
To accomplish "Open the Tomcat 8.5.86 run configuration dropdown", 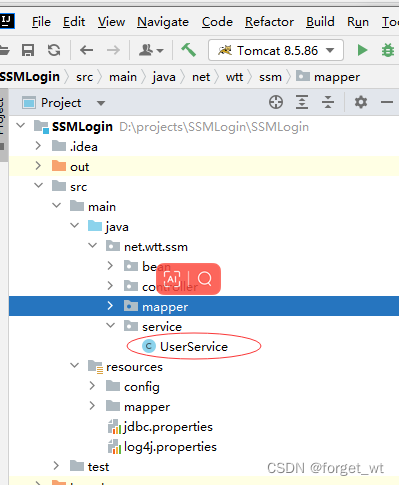I will pyautogui.click(x=276, y=50).
